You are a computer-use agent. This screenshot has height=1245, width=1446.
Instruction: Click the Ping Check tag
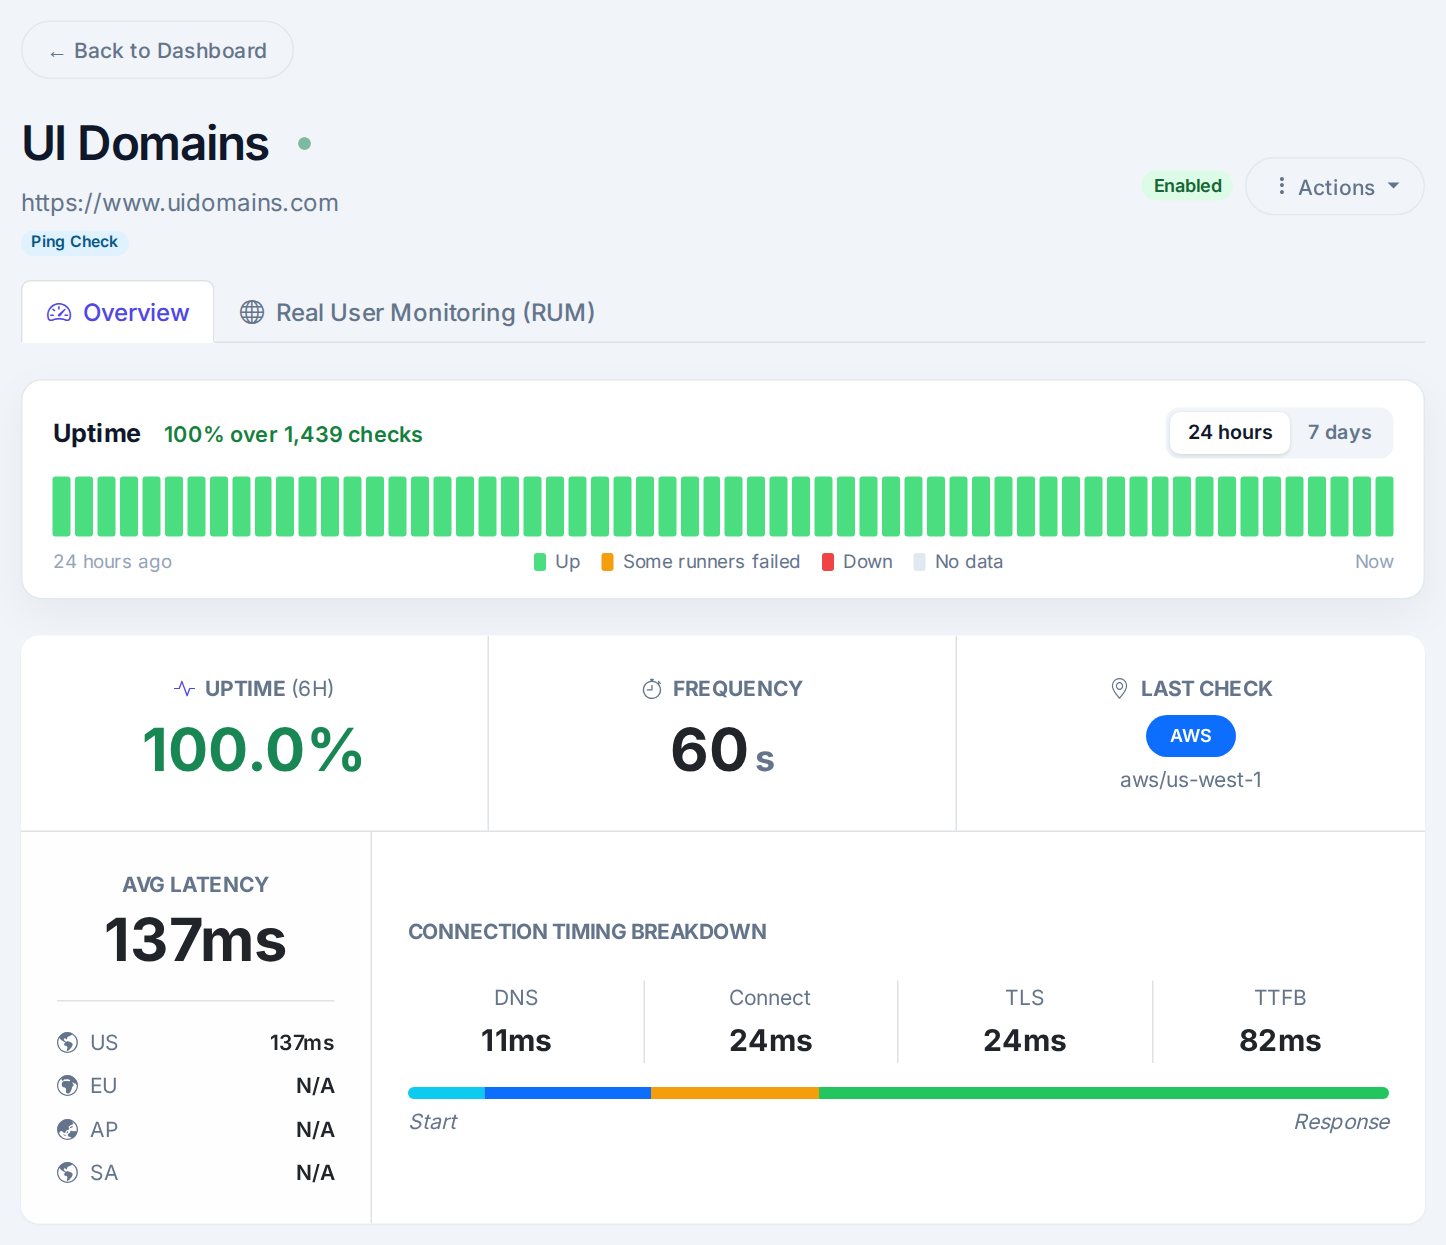(74, 242)
